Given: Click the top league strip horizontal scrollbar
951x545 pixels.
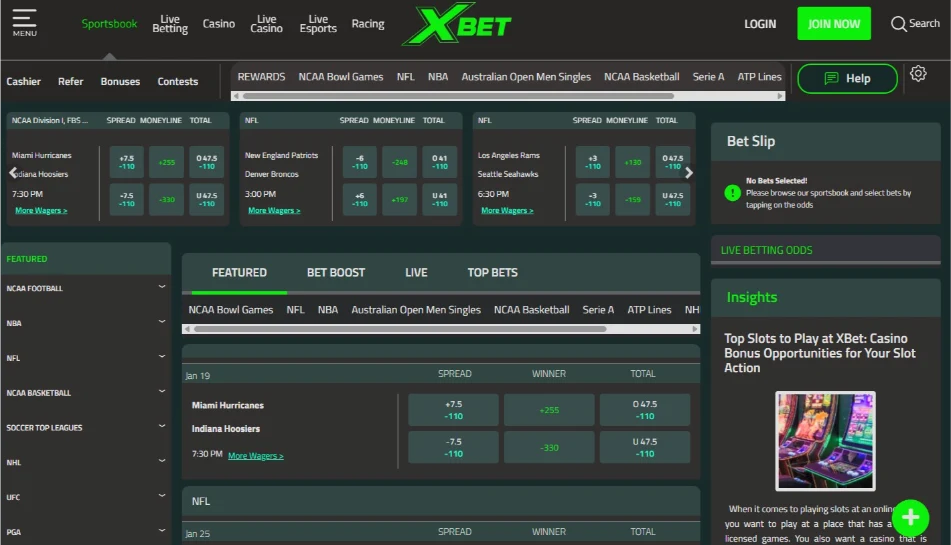Looking at the screenshot, I should click(x=459, y=96).
